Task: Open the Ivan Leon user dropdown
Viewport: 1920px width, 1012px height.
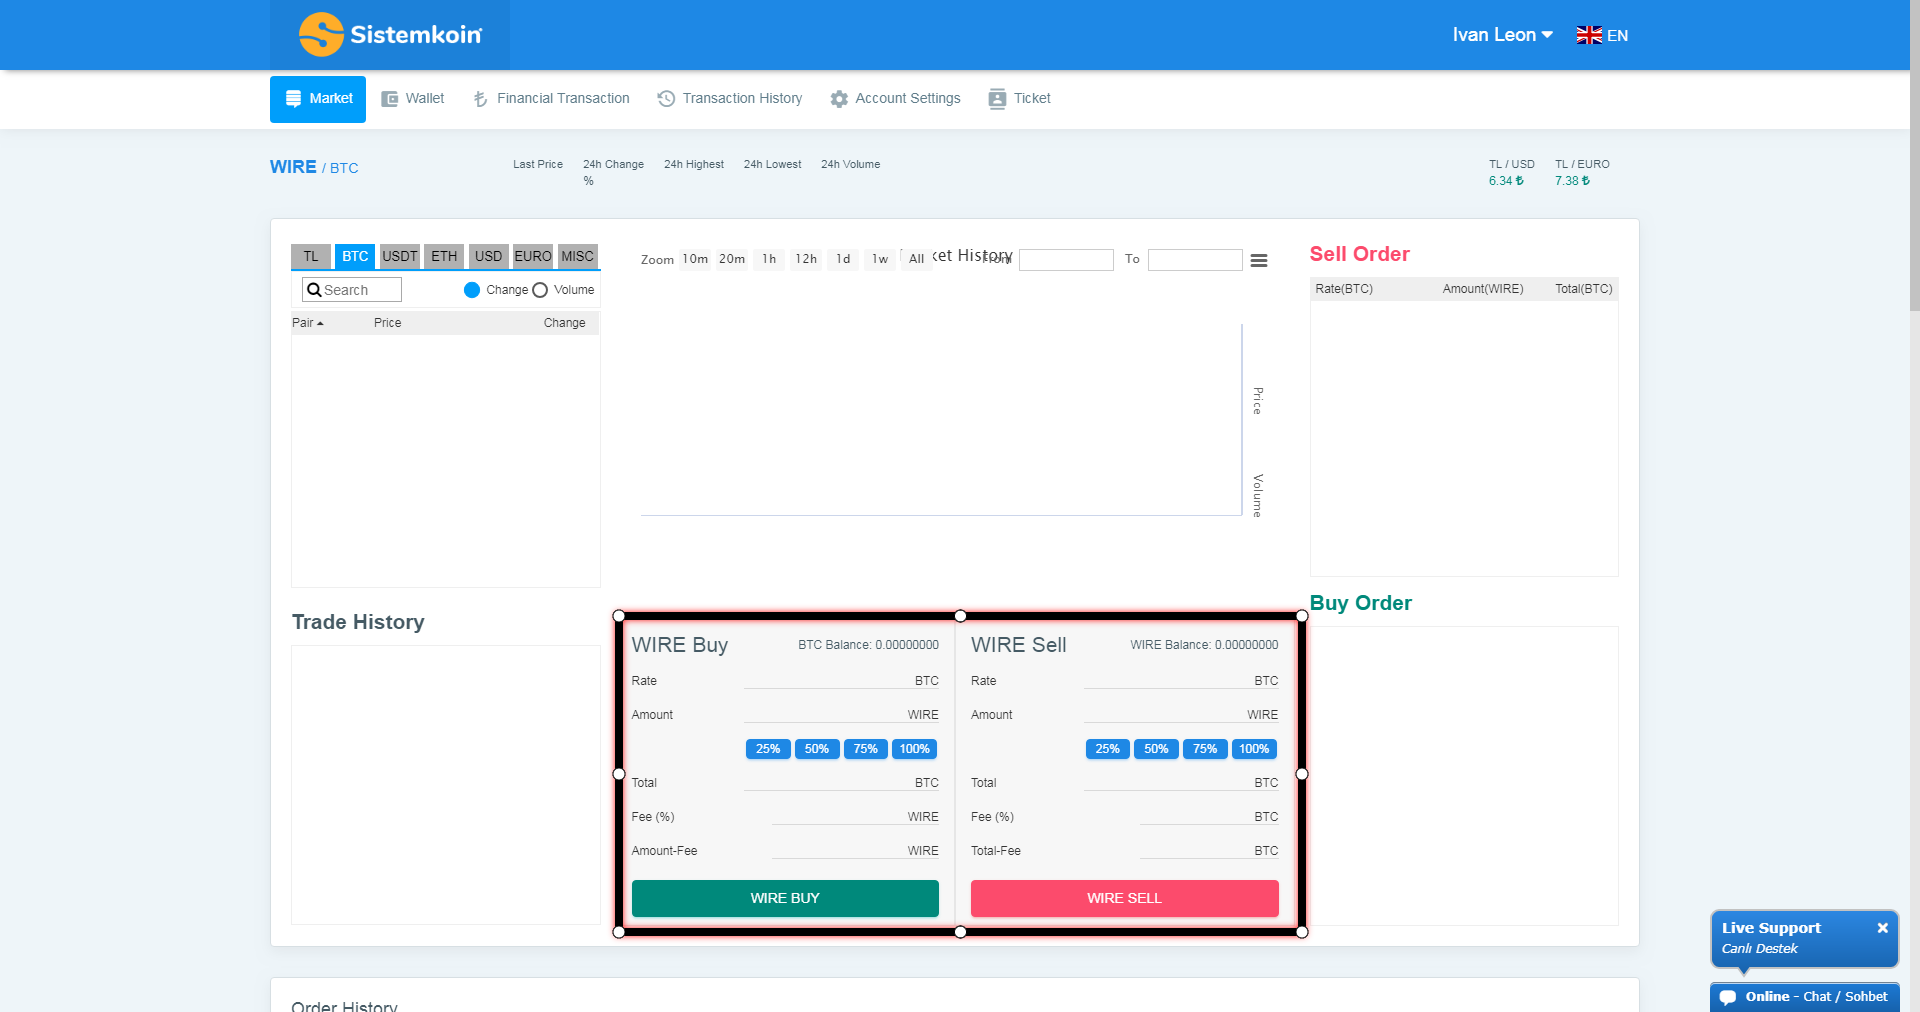Action: [x=1502, y=35]
